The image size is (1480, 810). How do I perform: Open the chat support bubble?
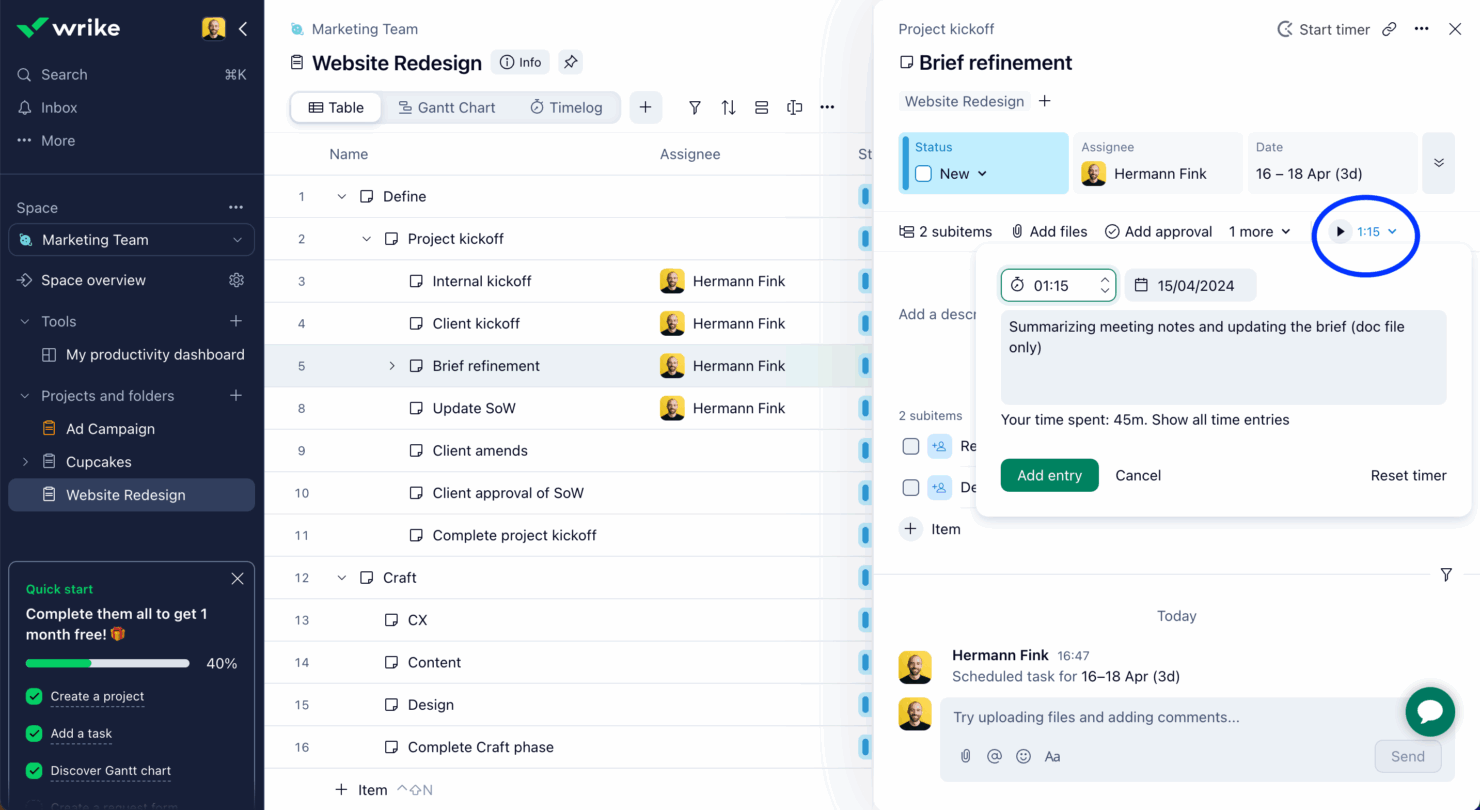[x=1430, y=711]
